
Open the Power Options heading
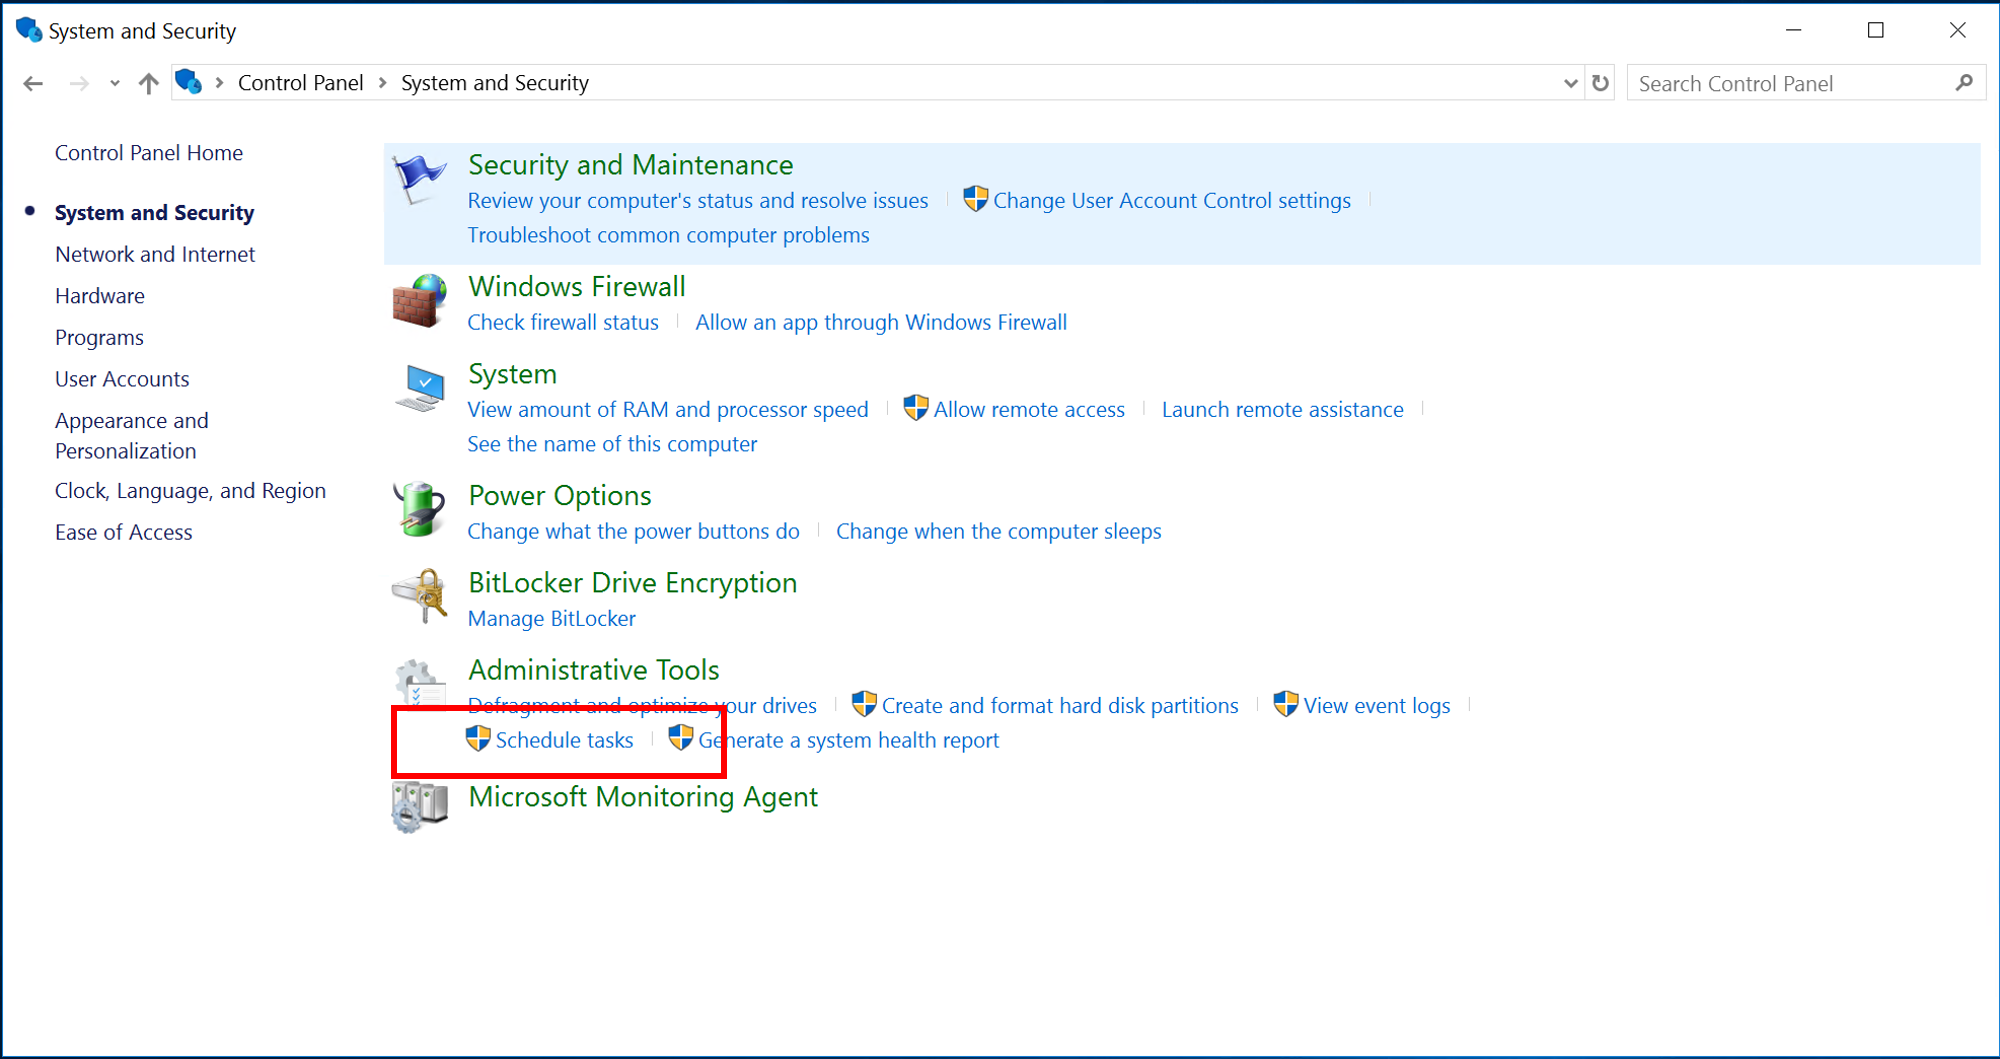(x=560, y=496)
